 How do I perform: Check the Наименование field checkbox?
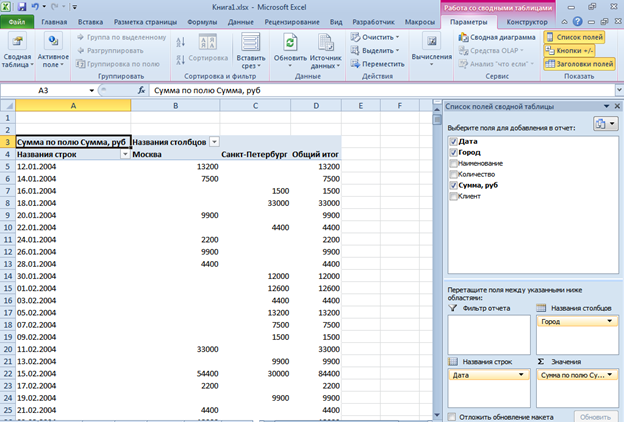[x=455, y=163]
